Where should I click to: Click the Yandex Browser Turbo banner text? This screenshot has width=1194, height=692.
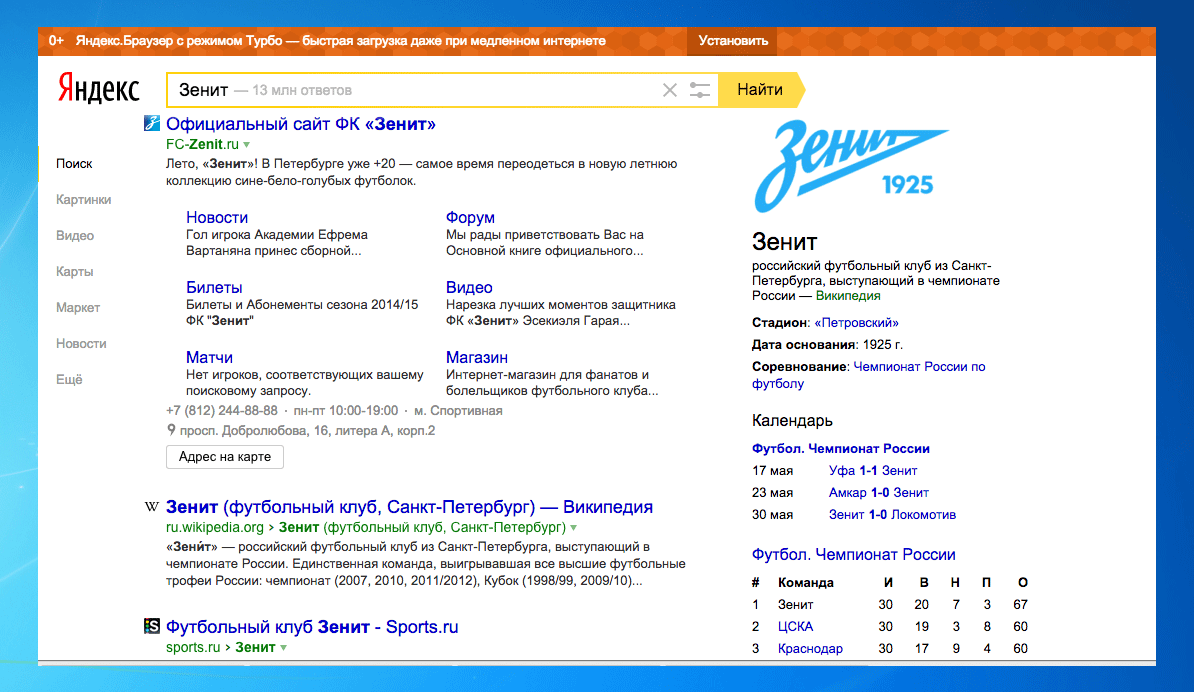pos(340,41)
